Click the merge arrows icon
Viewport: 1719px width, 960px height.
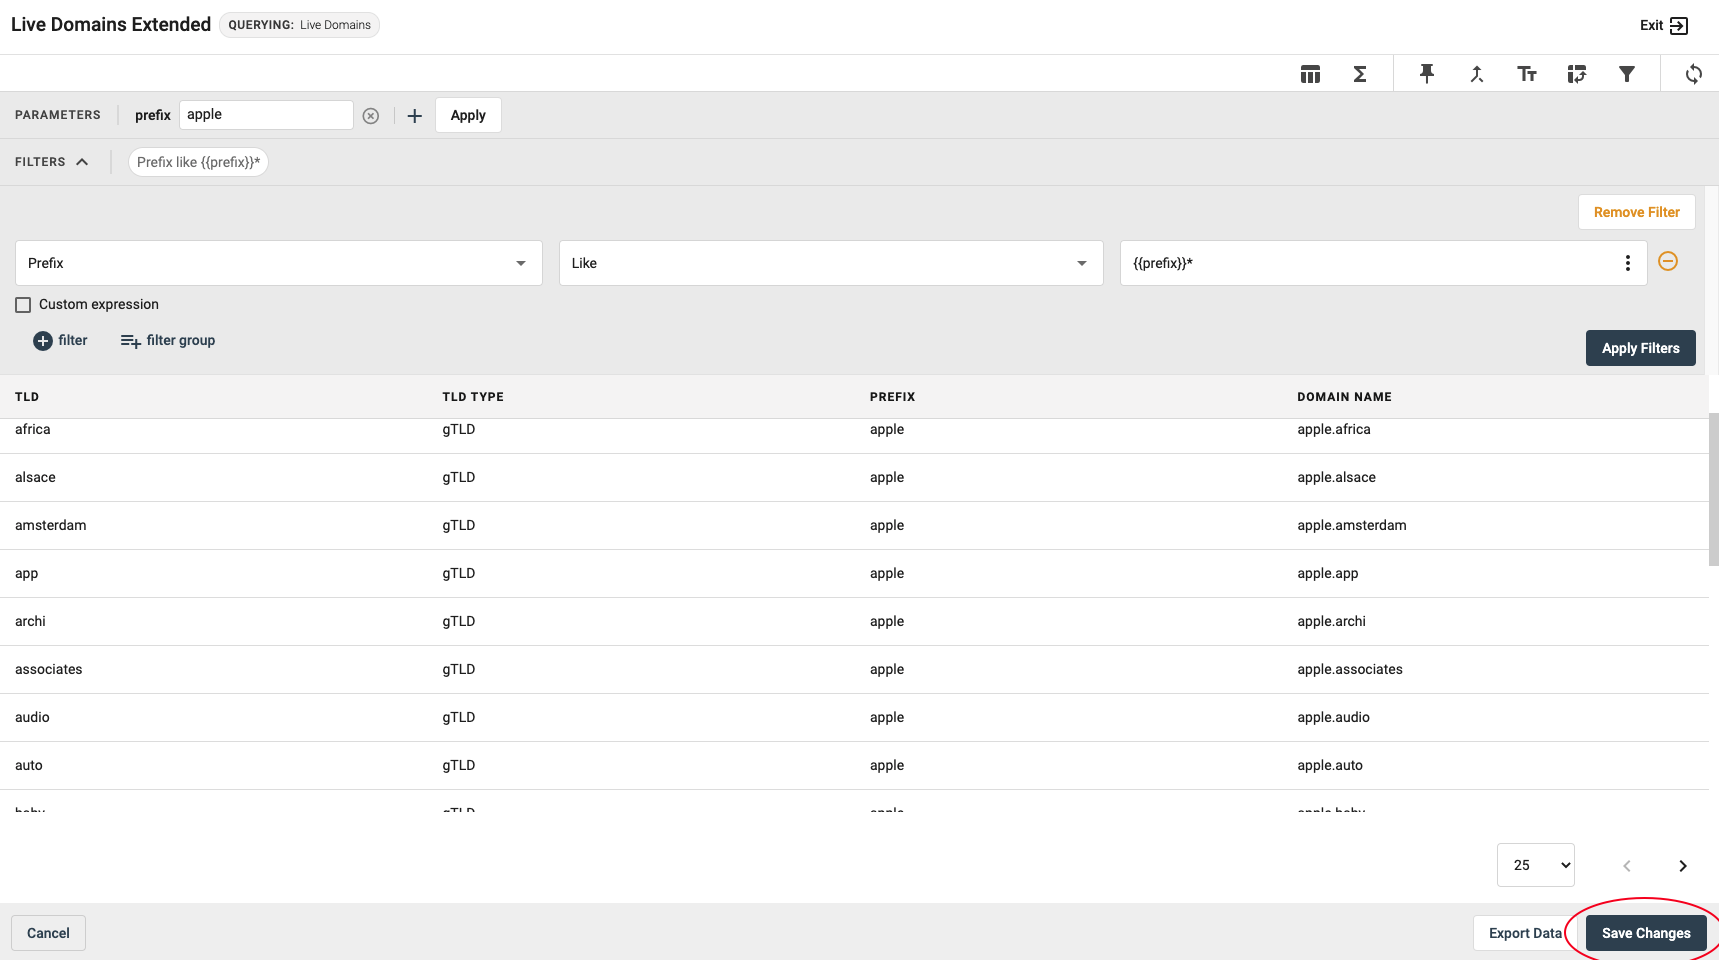[1477, 74]
